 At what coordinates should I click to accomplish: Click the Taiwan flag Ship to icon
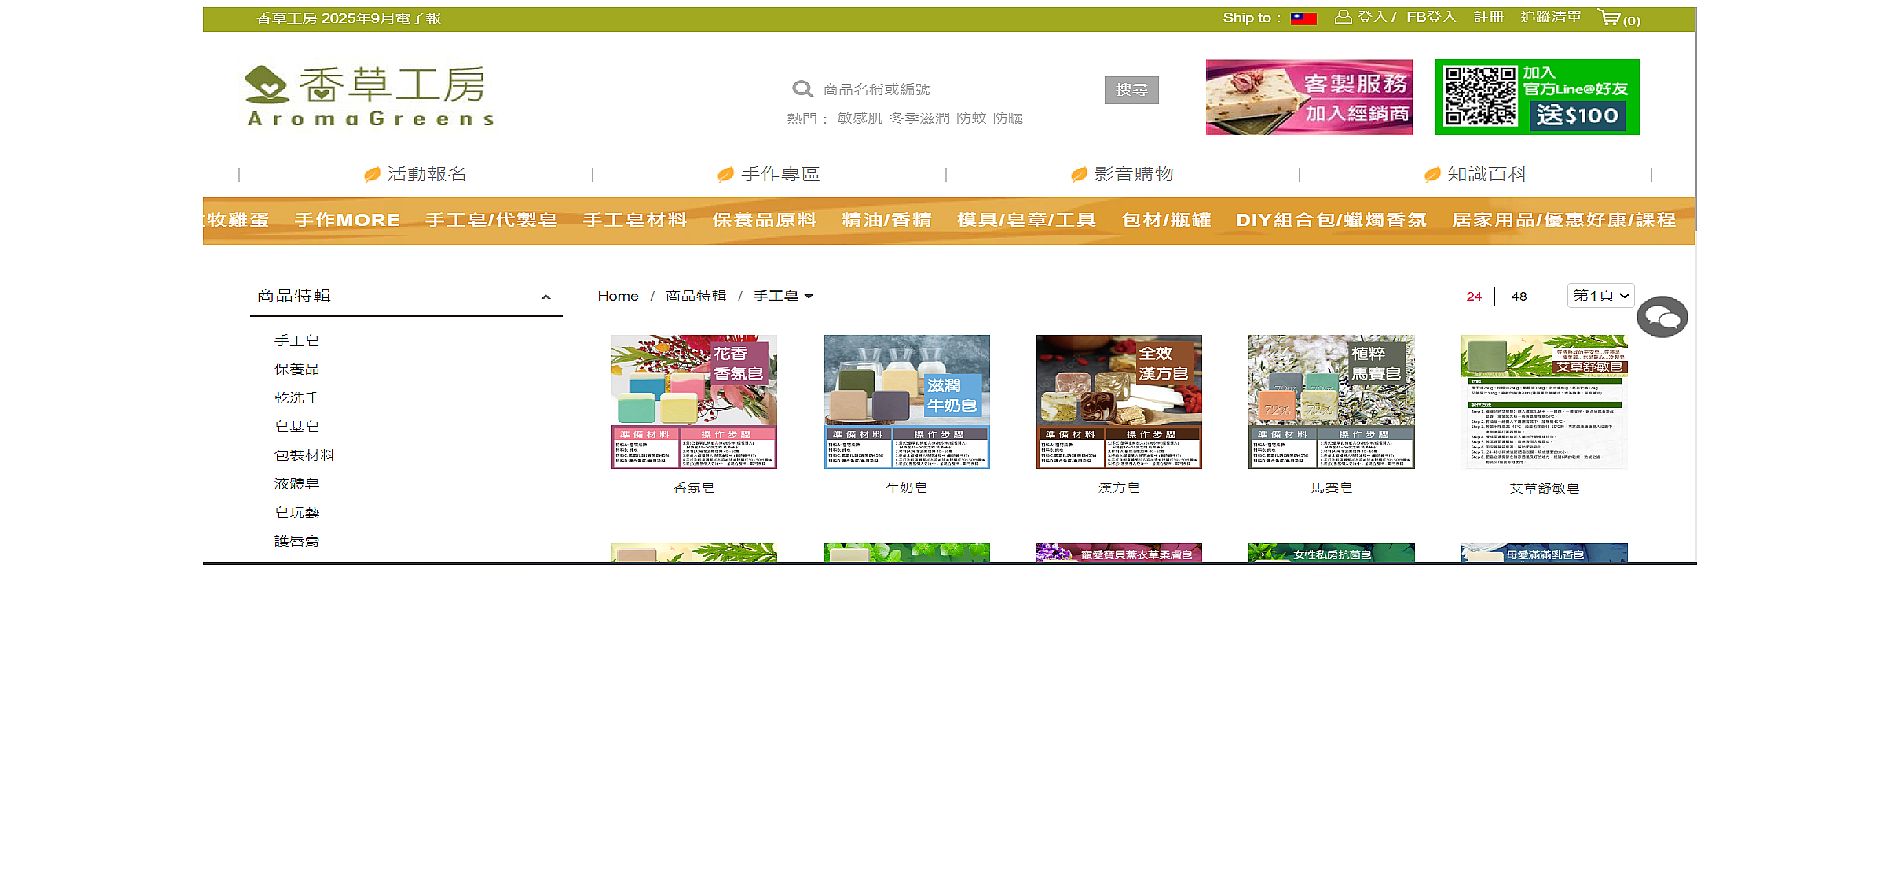[x=1303, y=18]
